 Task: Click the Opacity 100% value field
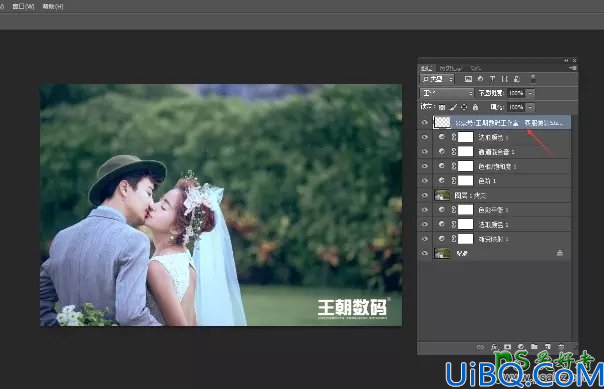[516, 93]
